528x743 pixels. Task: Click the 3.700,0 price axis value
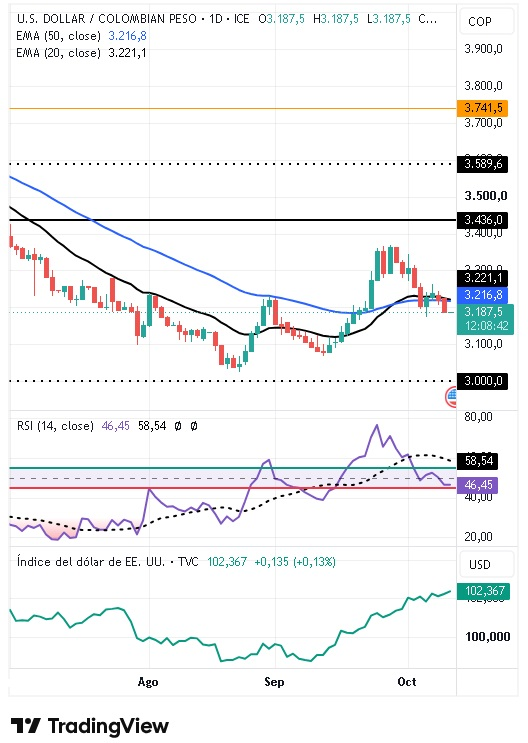(483, 123)
